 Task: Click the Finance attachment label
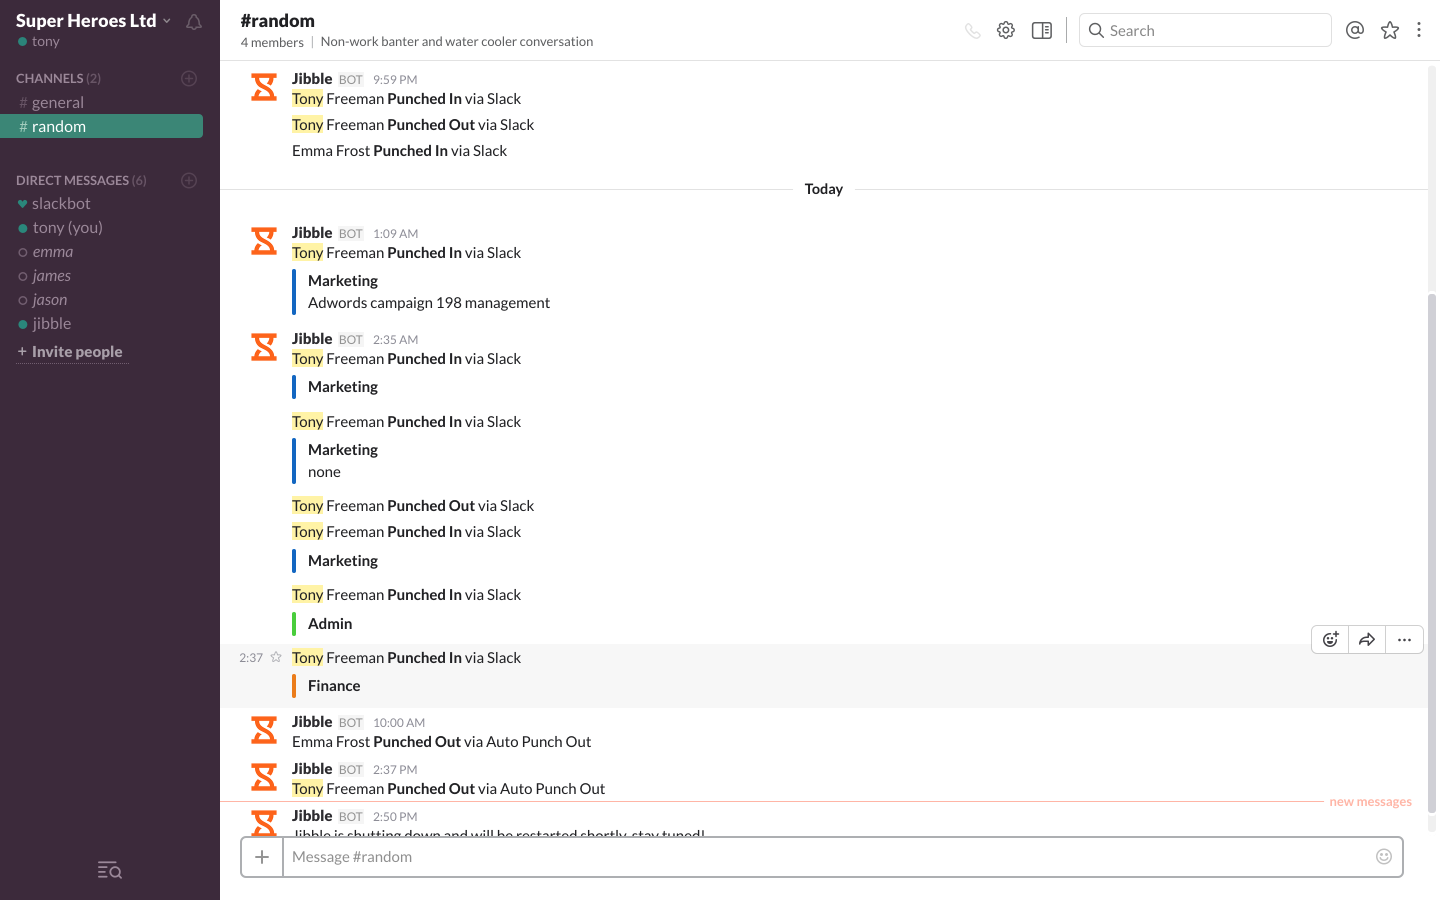(x=334, y=686)
